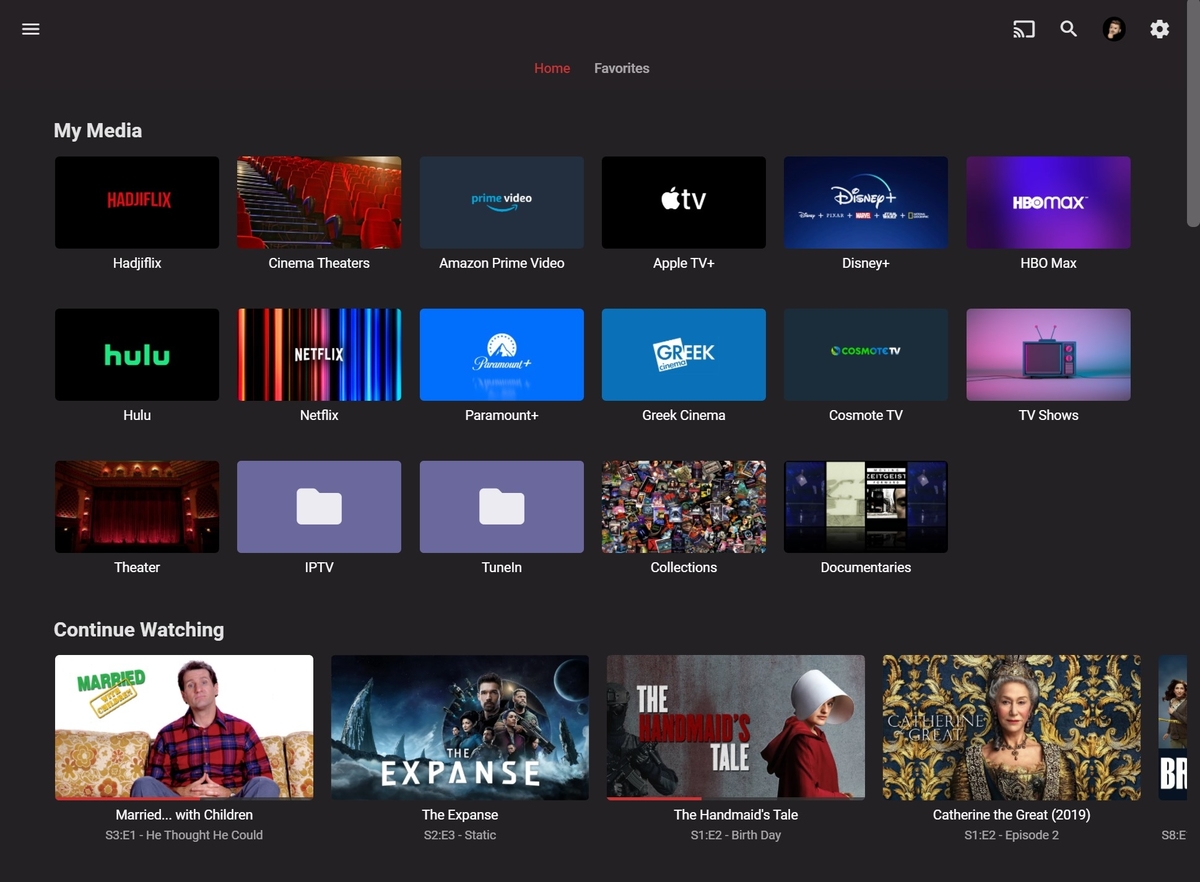Click the 'HBO Max' label text

coord(1049,263)
